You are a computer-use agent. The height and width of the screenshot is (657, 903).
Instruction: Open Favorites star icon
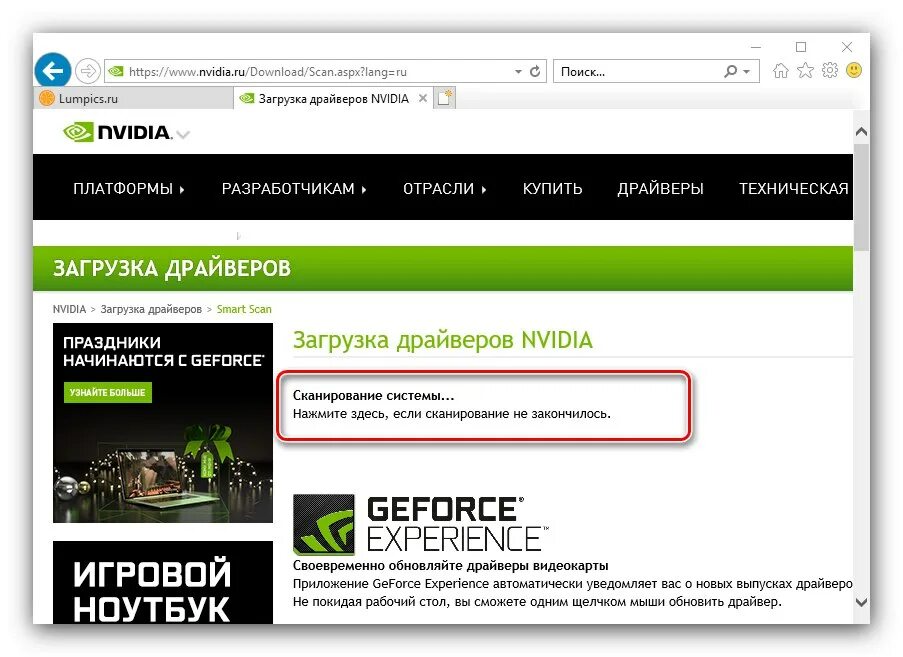[x=805, y=70]
